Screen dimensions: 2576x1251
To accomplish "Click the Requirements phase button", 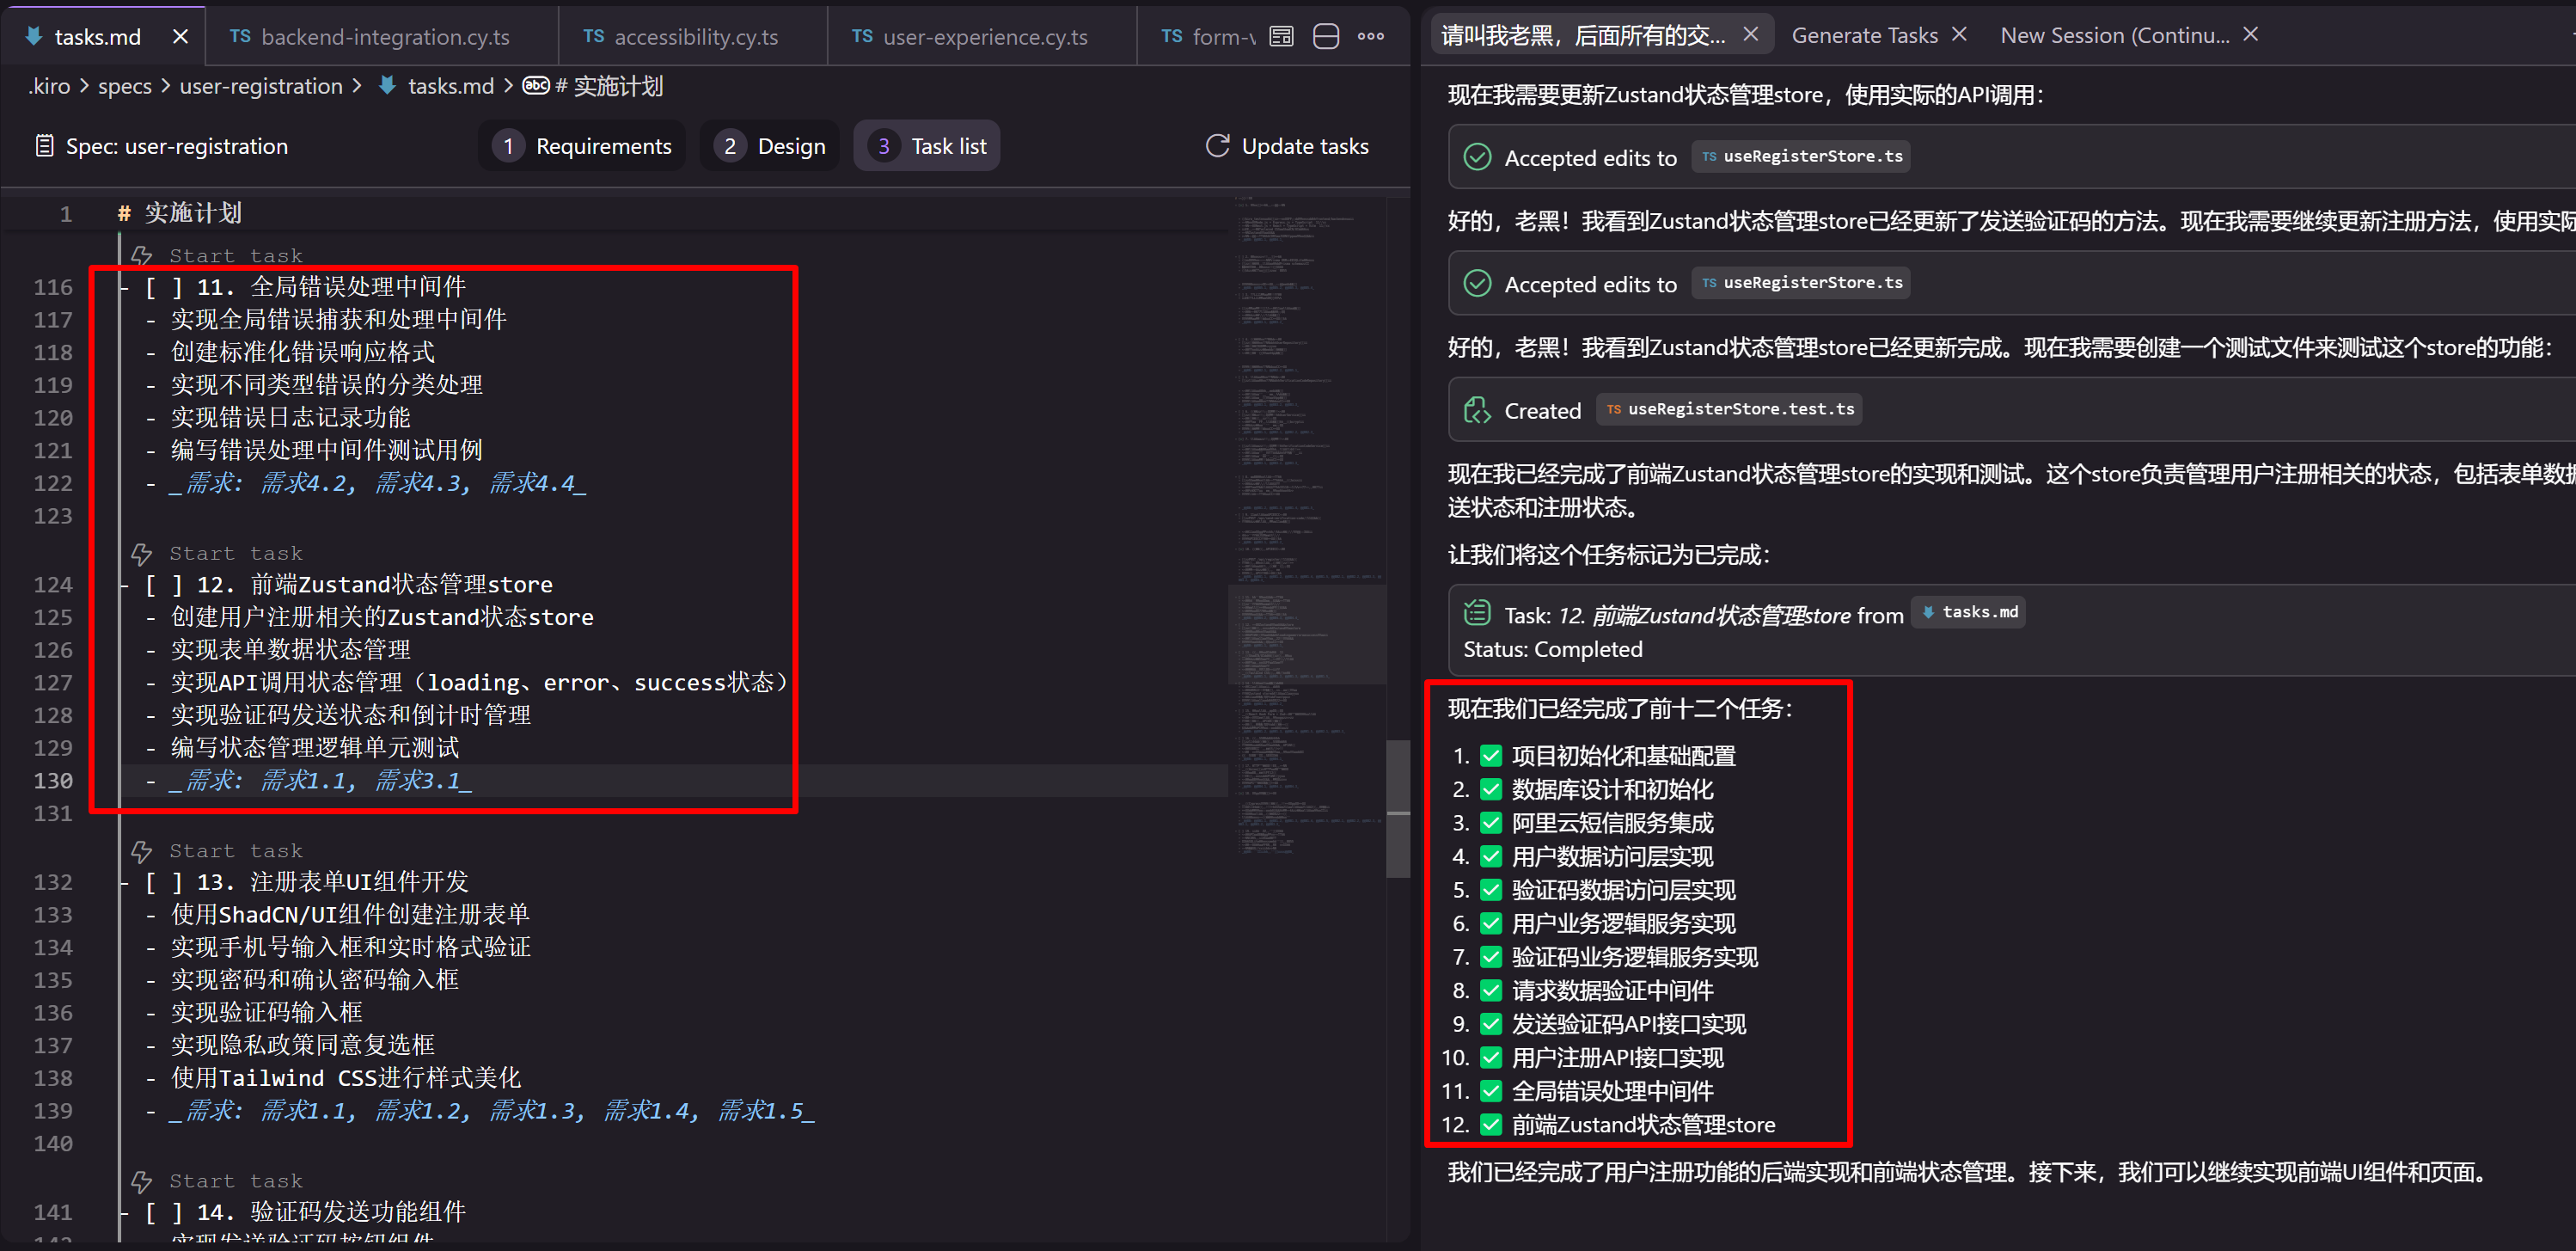I will [x=582, y=145].
